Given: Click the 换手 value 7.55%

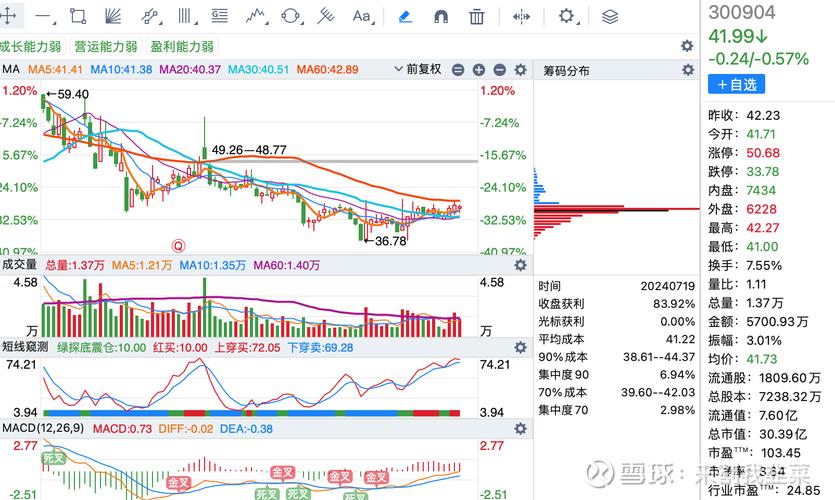Looking at the screenshot, I should 764,266.
